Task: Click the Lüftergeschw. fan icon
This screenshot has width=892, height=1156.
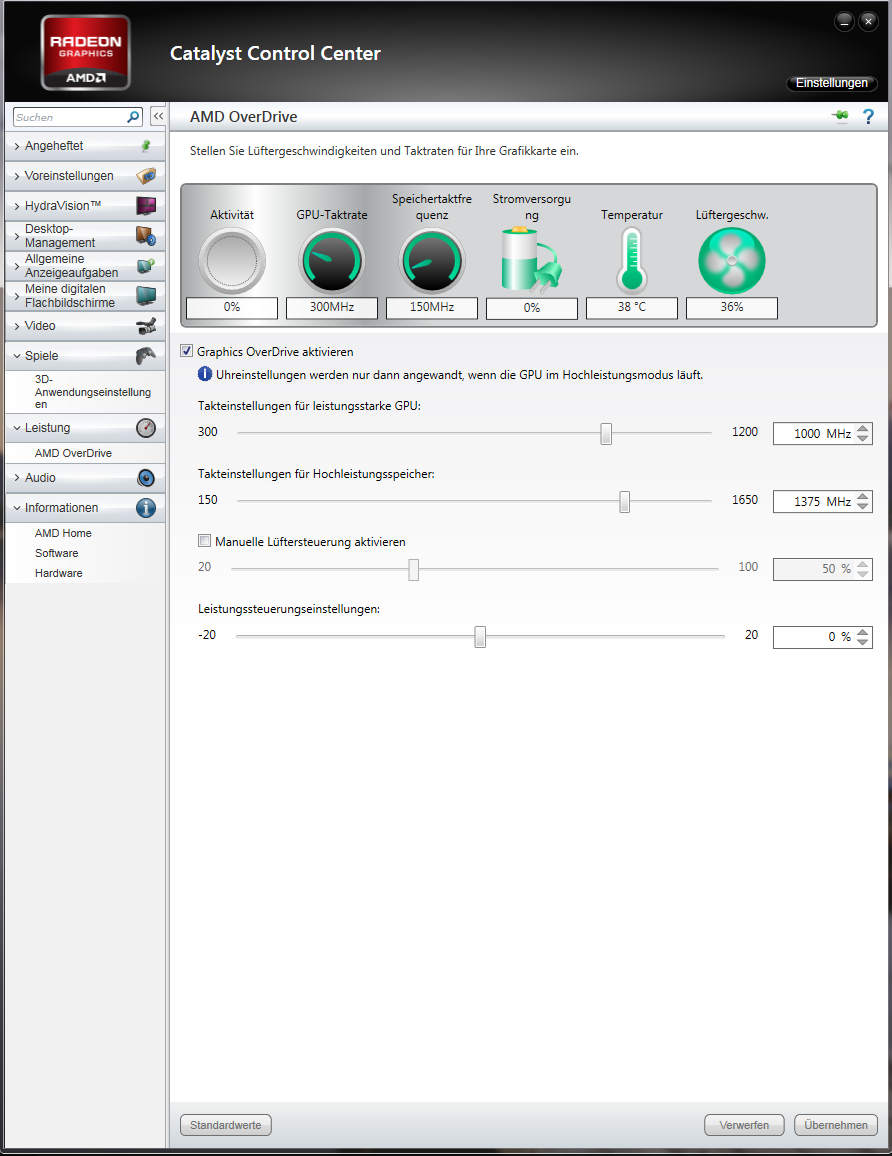Action: (732, 260)
